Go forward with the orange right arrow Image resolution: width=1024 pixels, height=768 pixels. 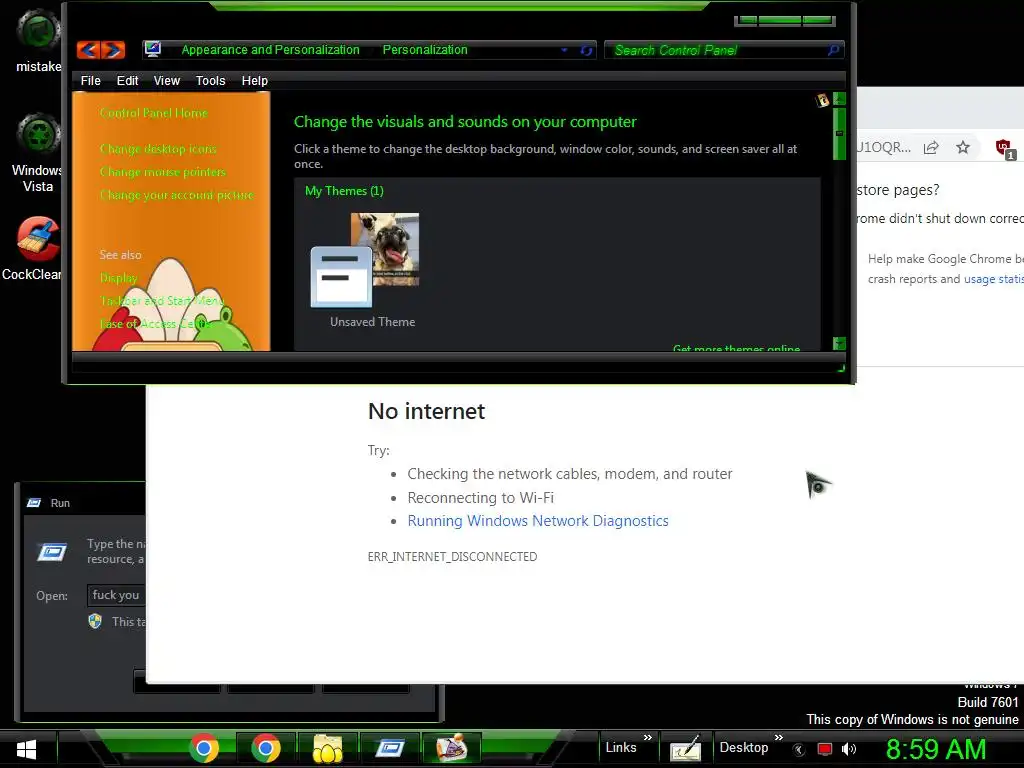coord(113,50)
